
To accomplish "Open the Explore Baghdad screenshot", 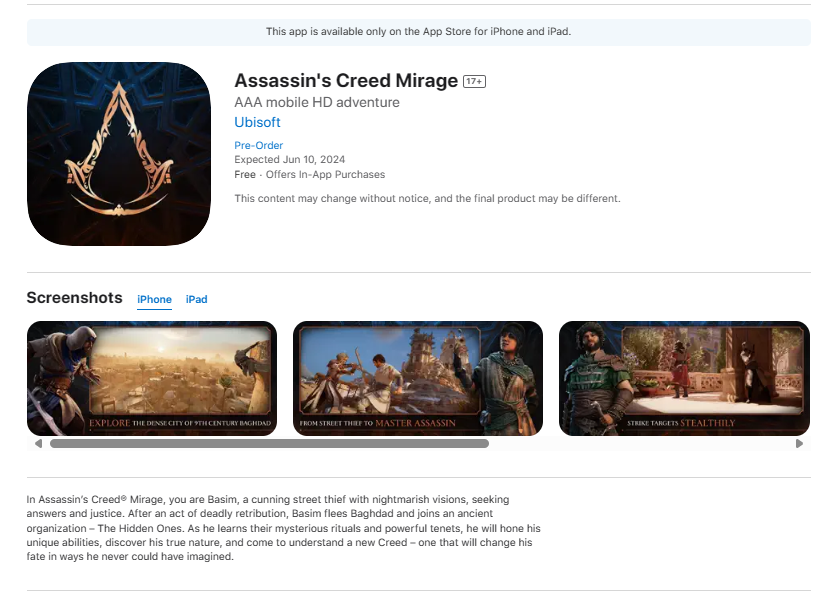I will coord(152,378).
